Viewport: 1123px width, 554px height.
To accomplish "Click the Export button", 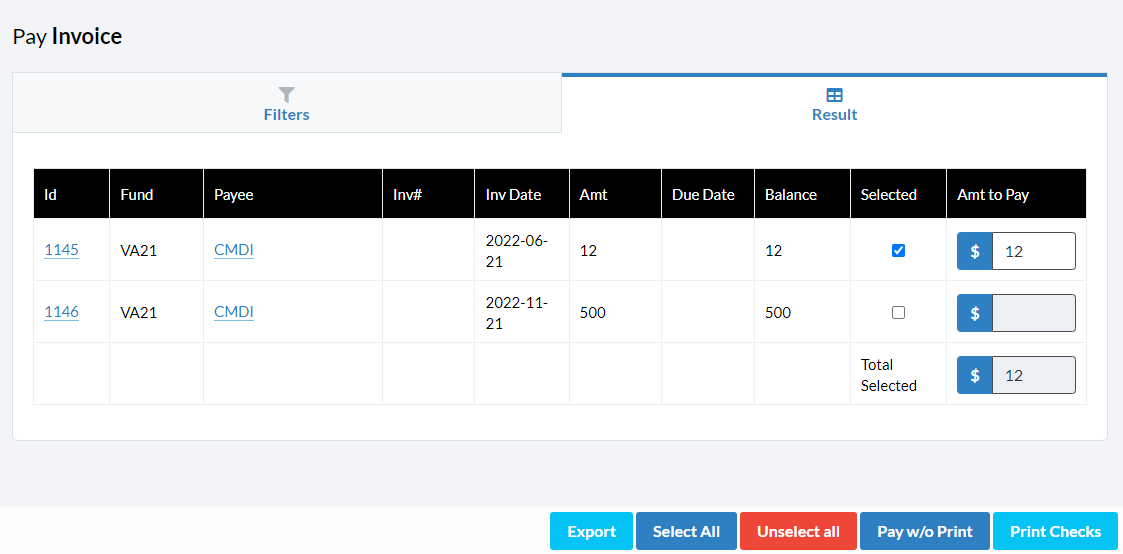I will coord(592,531).
